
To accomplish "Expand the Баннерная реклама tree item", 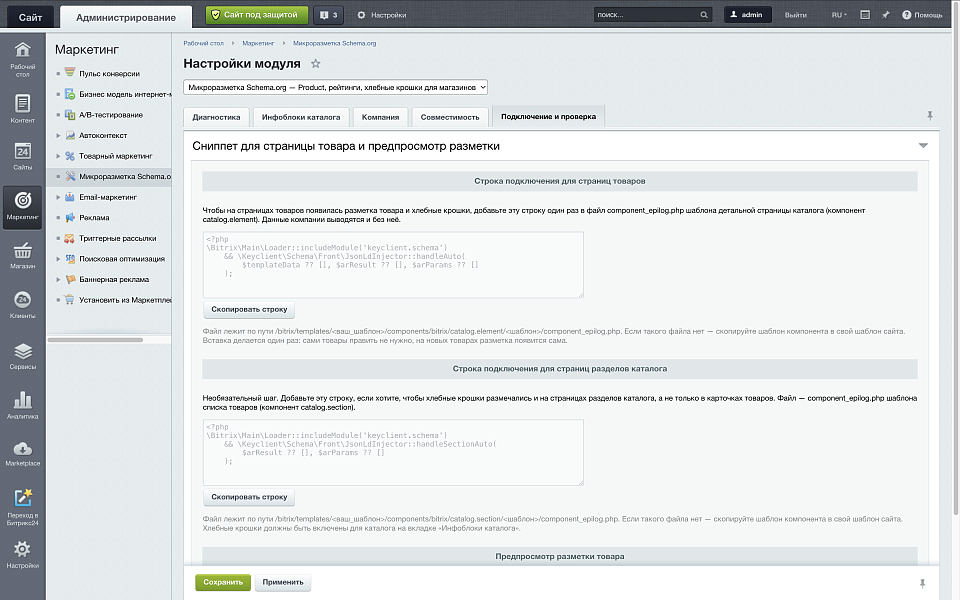I will point(58,279).
